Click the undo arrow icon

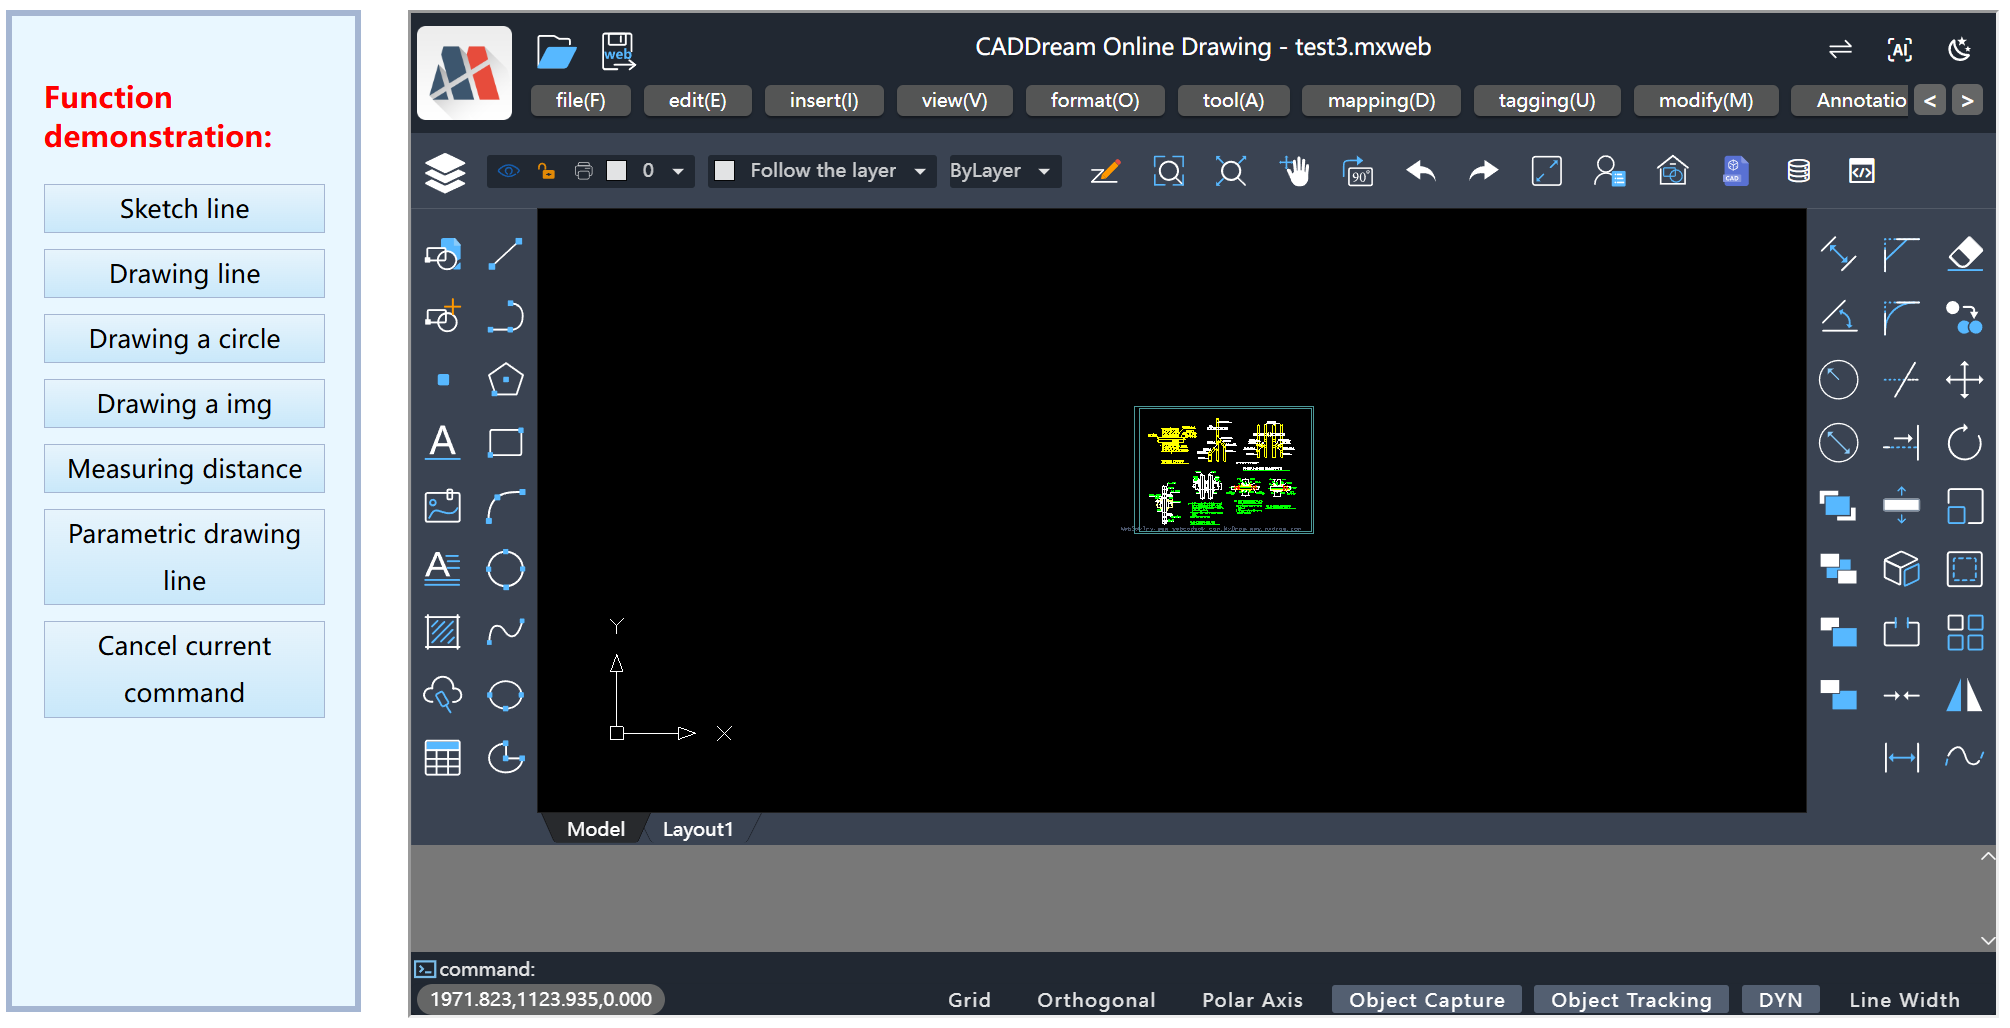pyautogui.click(x=1420, y=172)
